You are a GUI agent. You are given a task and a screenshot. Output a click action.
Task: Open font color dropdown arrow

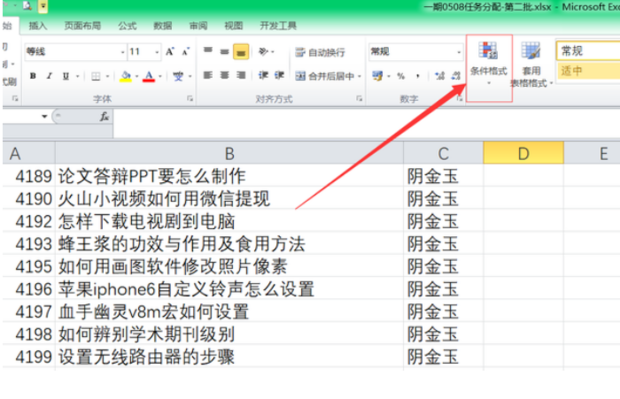(x=160, y=76)
